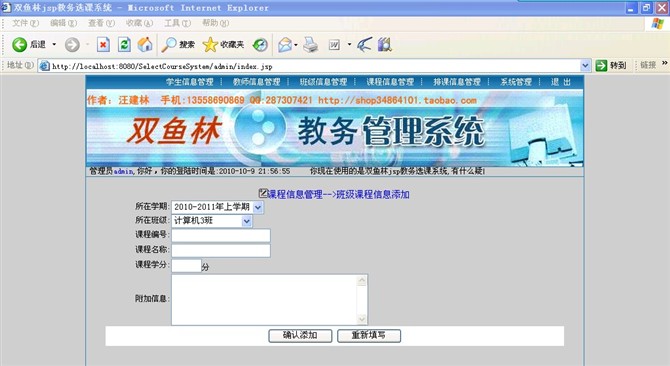Open the 查看 (View) menu
This screenshot has height=366, width=670.
coord(101,23)
